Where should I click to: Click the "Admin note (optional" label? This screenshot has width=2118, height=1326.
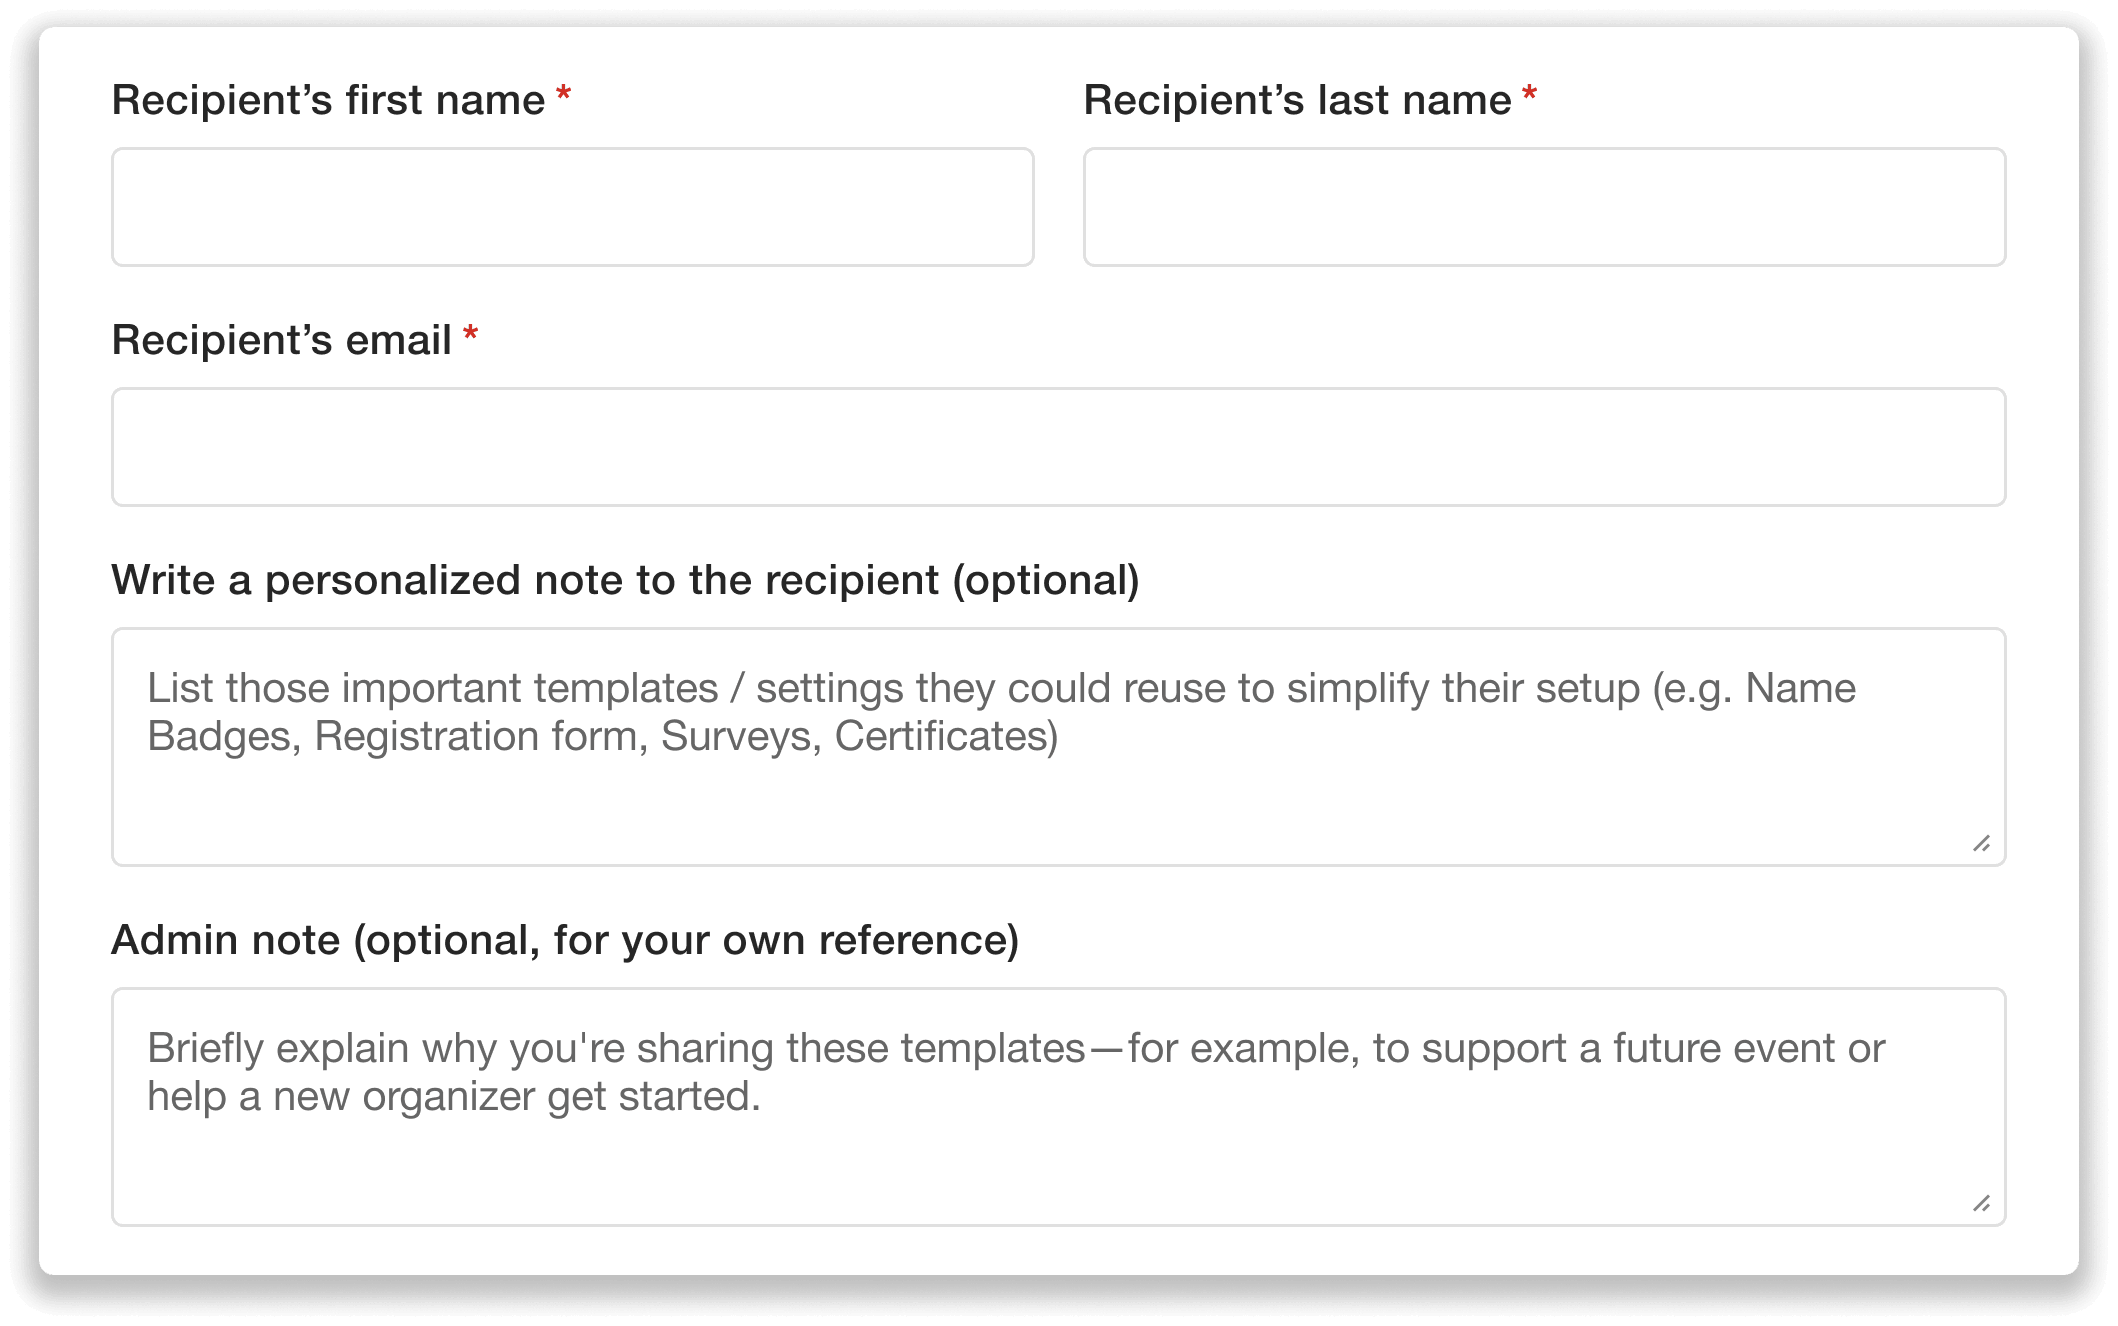click(565, 940)
